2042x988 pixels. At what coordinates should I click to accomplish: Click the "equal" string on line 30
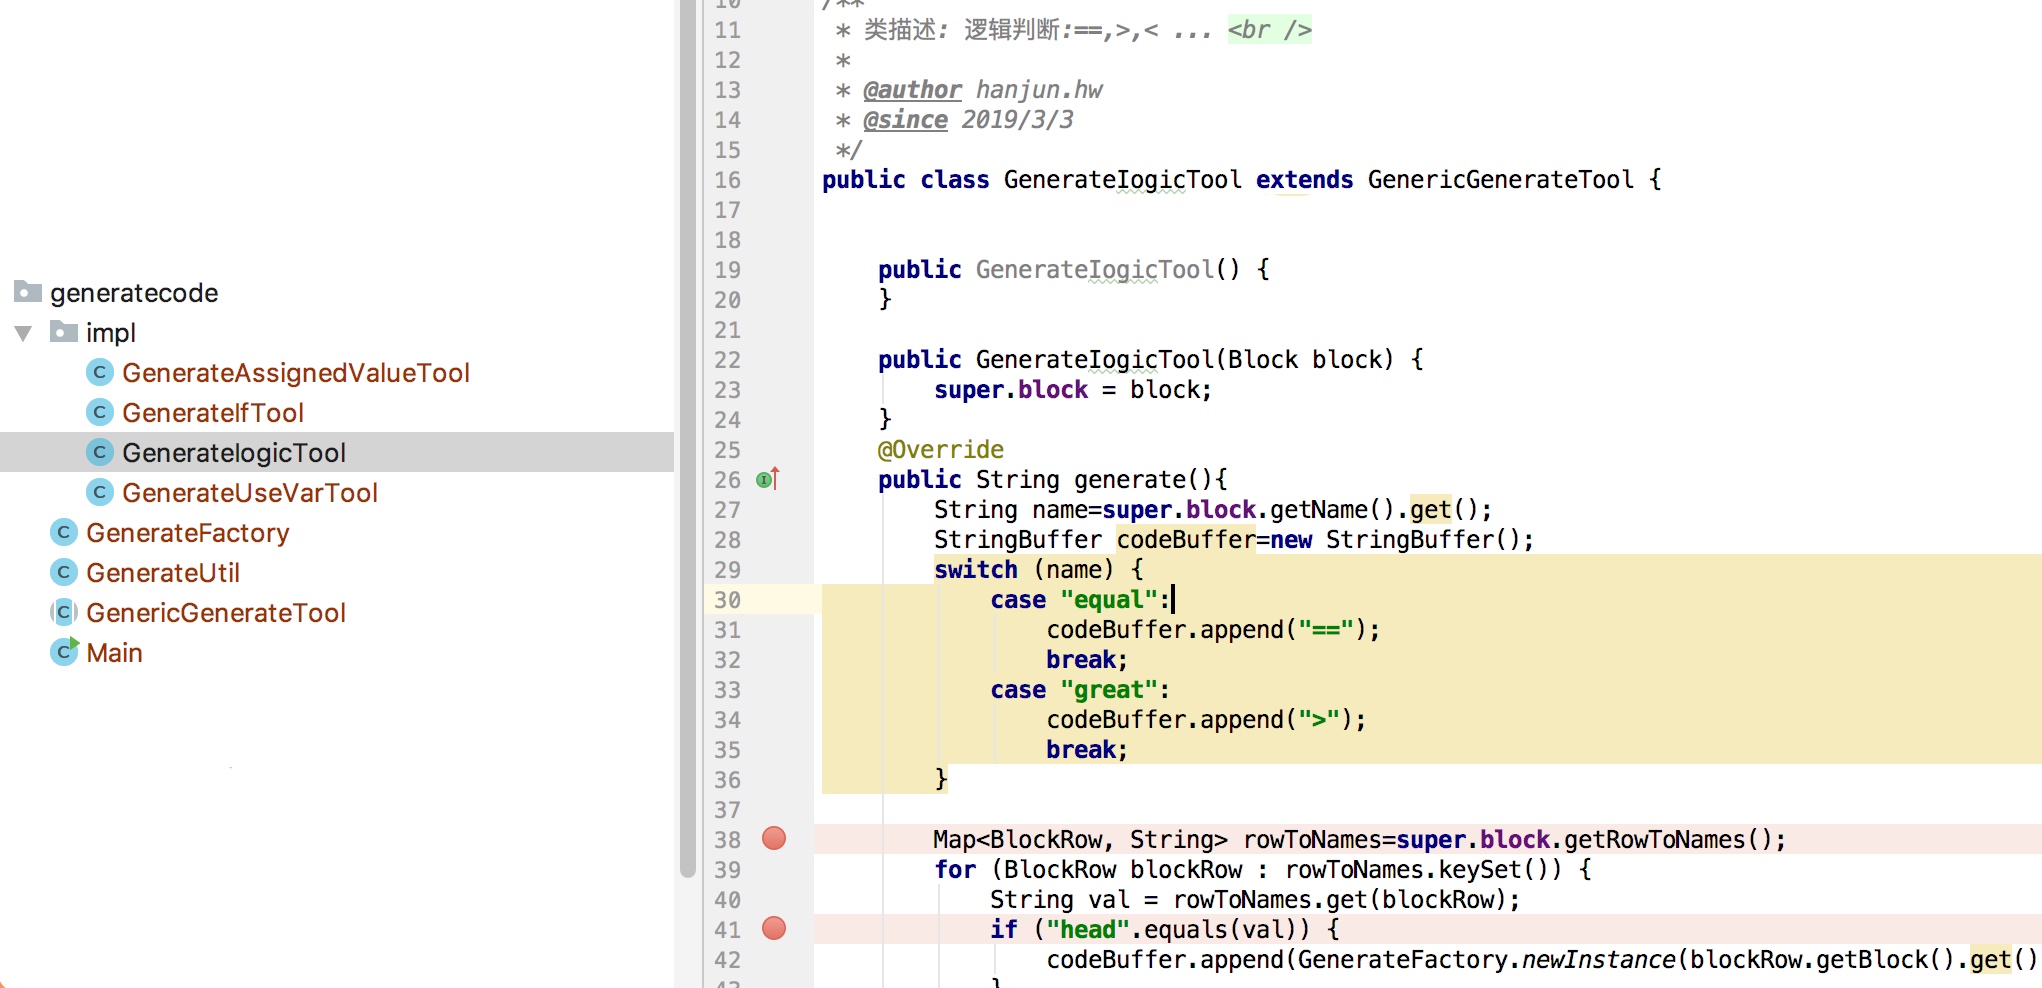(x=1108, y=600)
